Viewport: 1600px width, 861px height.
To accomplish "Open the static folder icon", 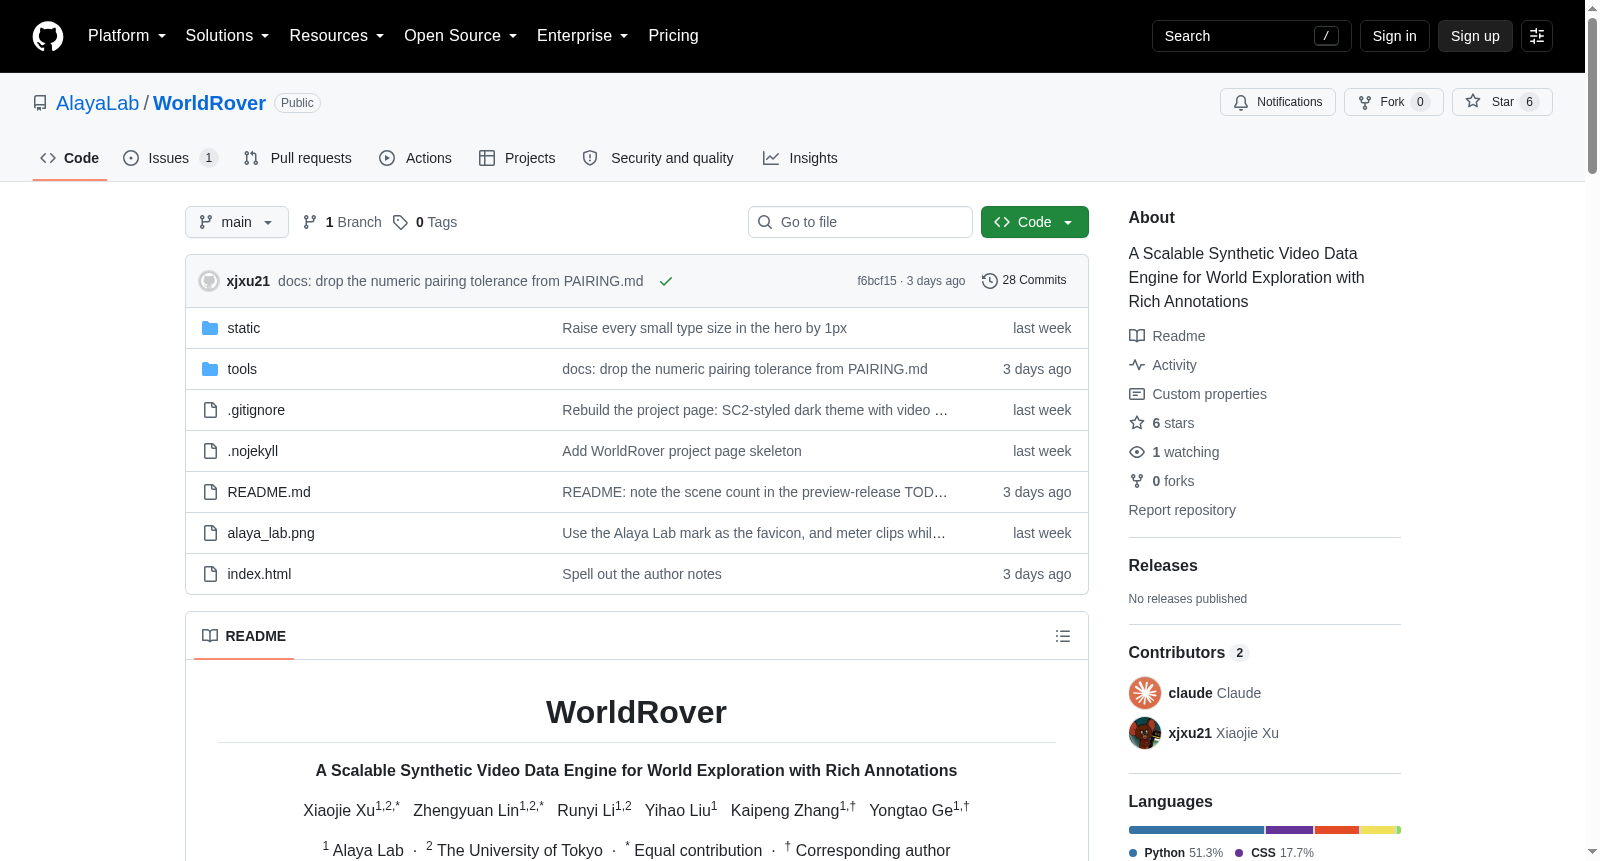I will 210,328.
